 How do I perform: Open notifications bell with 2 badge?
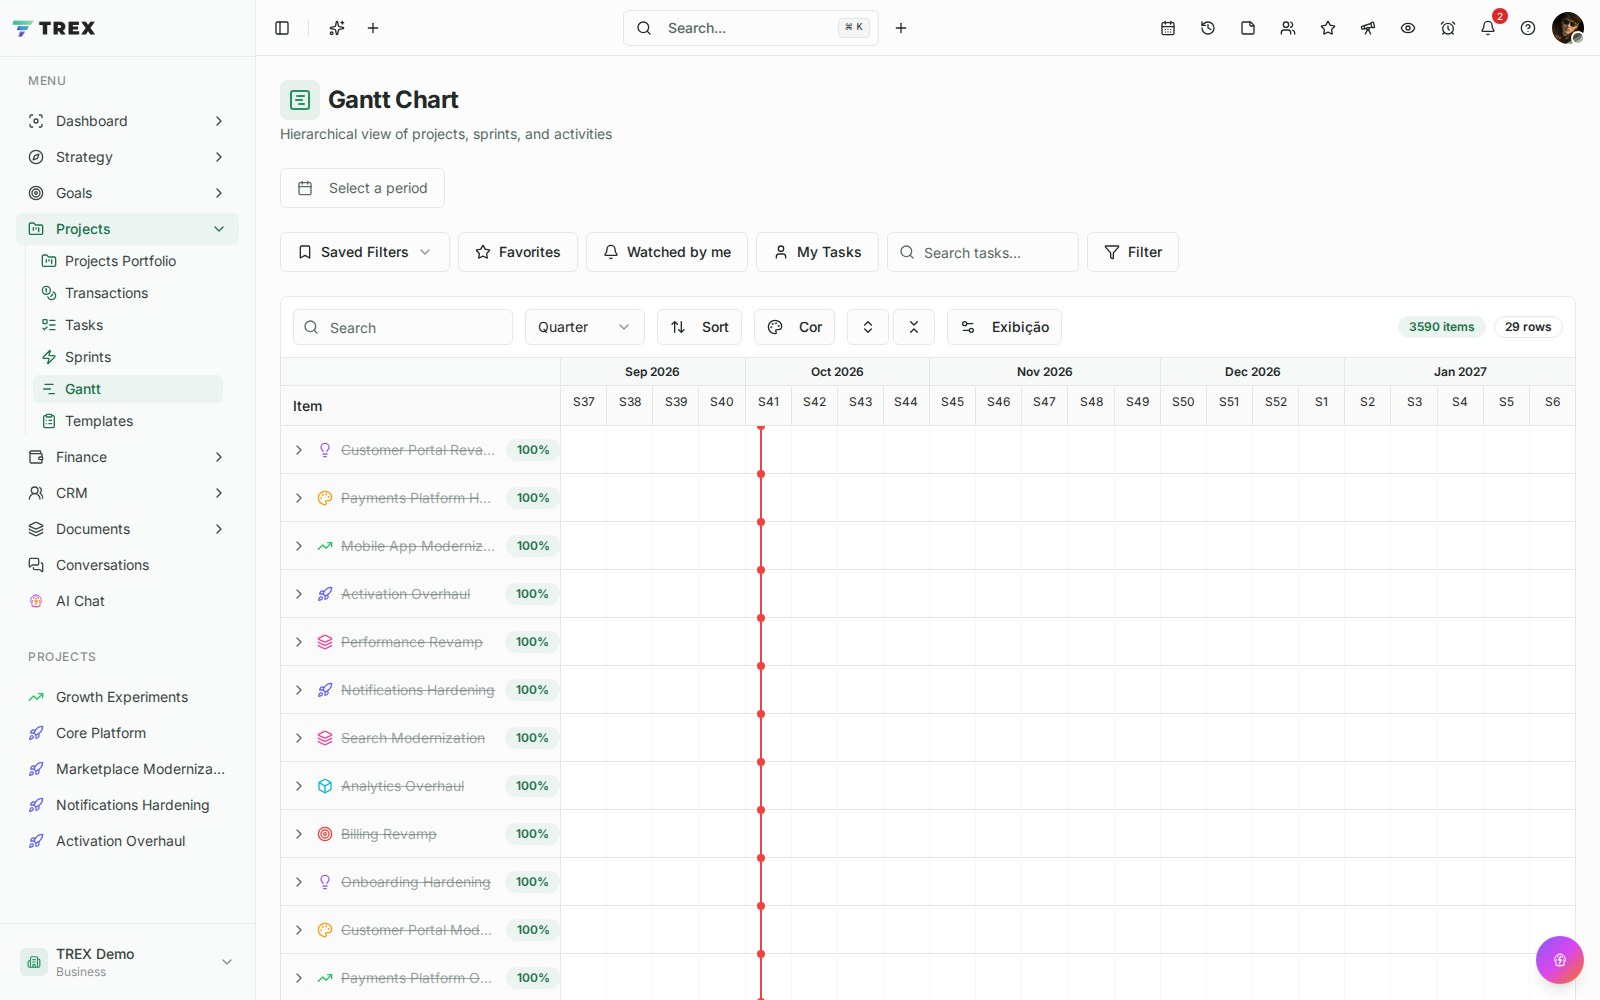tap(1488, 28)
